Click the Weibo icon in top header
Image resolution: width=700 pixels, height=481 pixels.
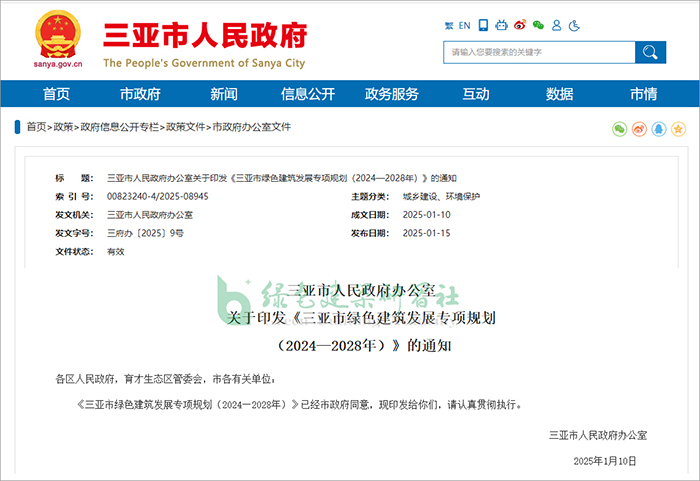519,25
